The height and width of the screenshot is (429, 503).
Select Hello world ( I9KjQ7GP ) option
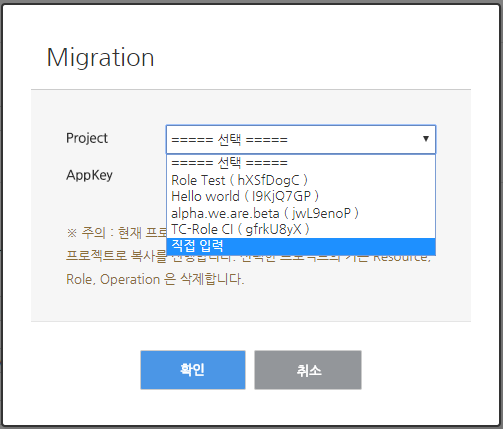301,196
